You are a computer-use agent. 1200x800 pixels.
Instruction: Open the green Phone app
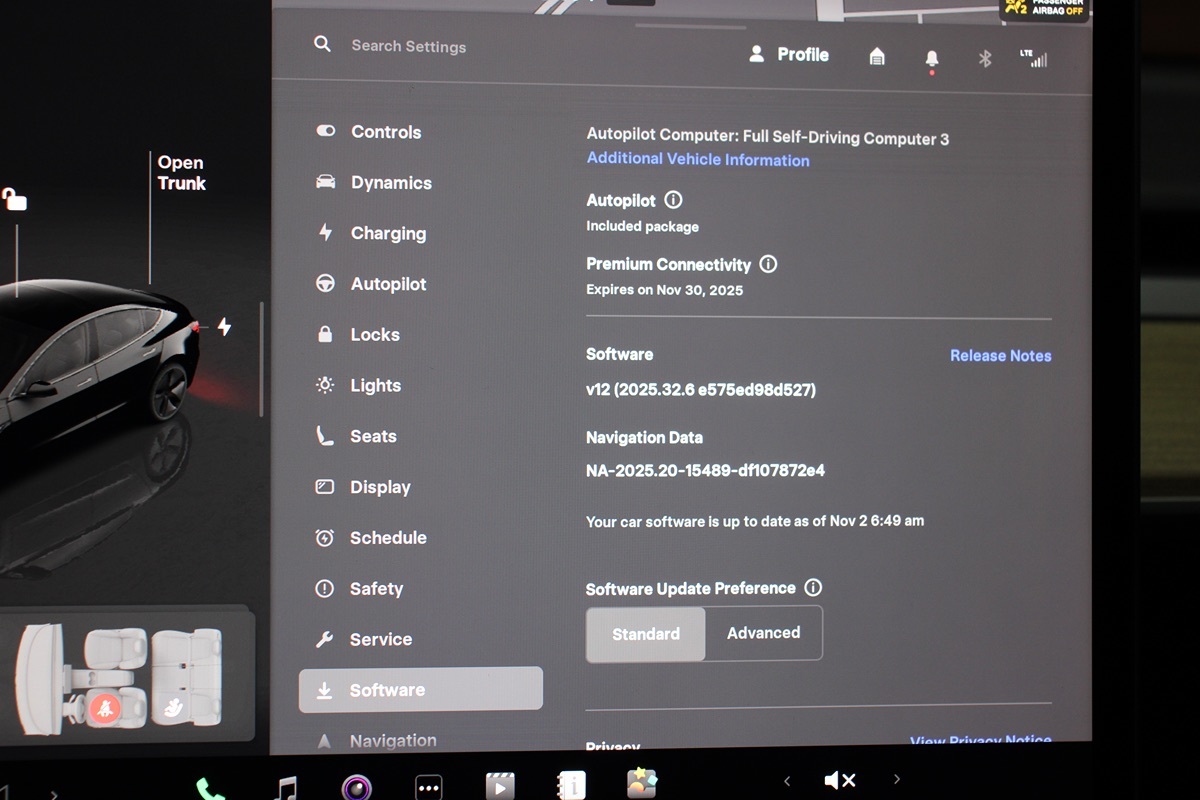pos(210,788)
